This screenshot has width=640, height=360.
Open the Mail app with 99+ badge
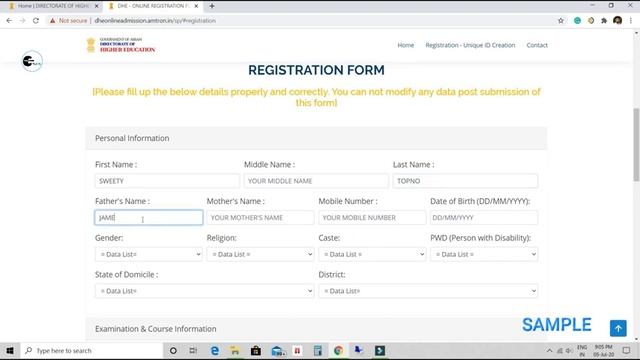[278, 351]
